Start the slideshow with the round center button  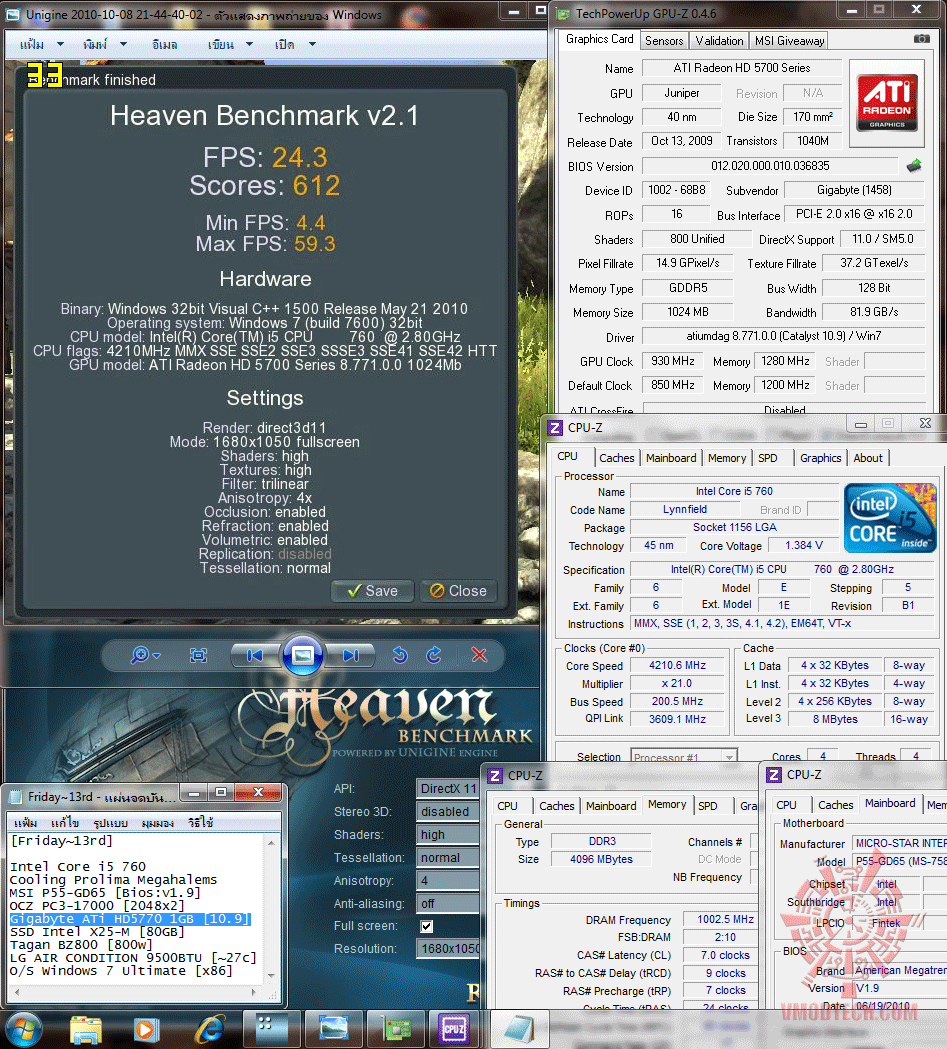click(303, 655)
